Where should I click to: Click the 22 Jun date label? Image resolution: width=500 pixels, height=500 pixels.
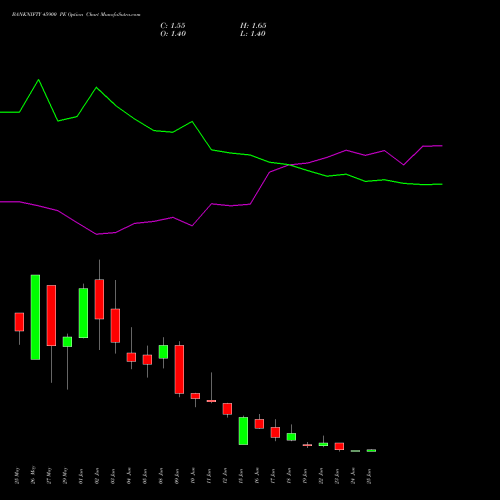[321, 476]
